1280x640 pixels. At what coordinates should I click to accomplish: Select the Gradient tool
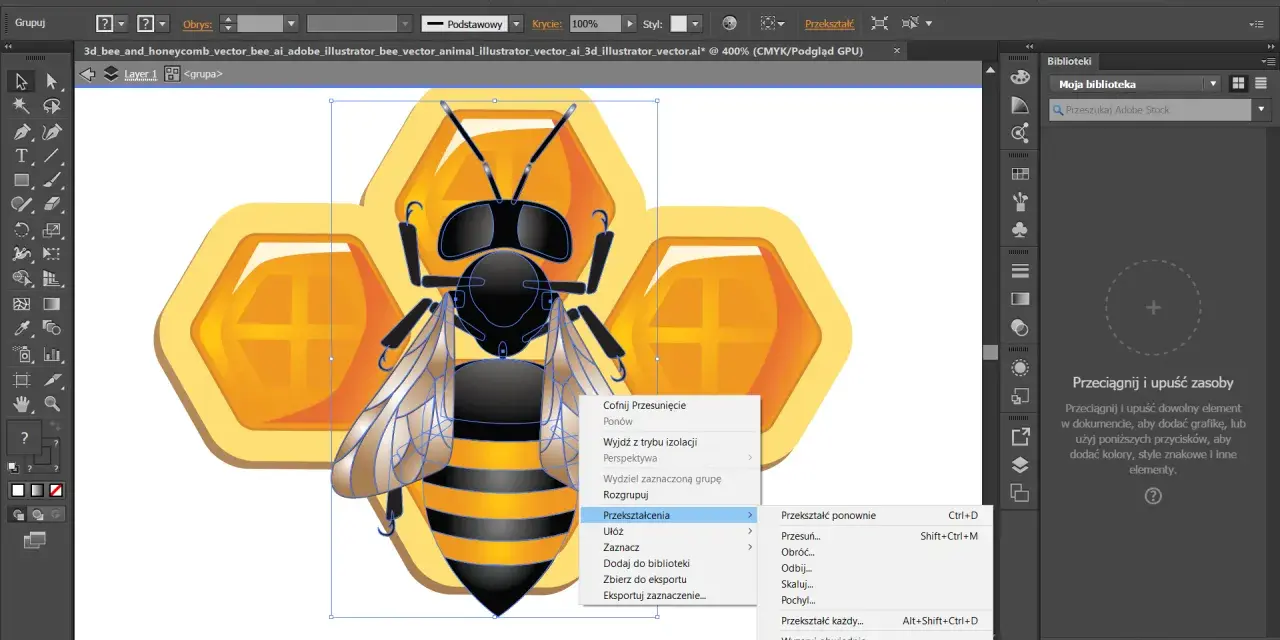[x=52, y=305]
